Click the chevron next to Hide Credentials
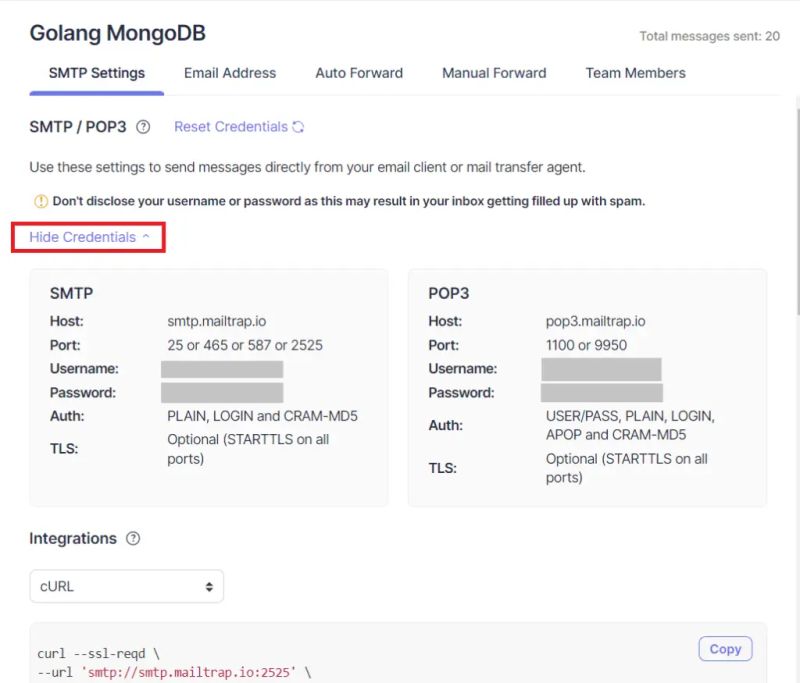This screenshot has height=683, width=800. click(x=146, y=237)
